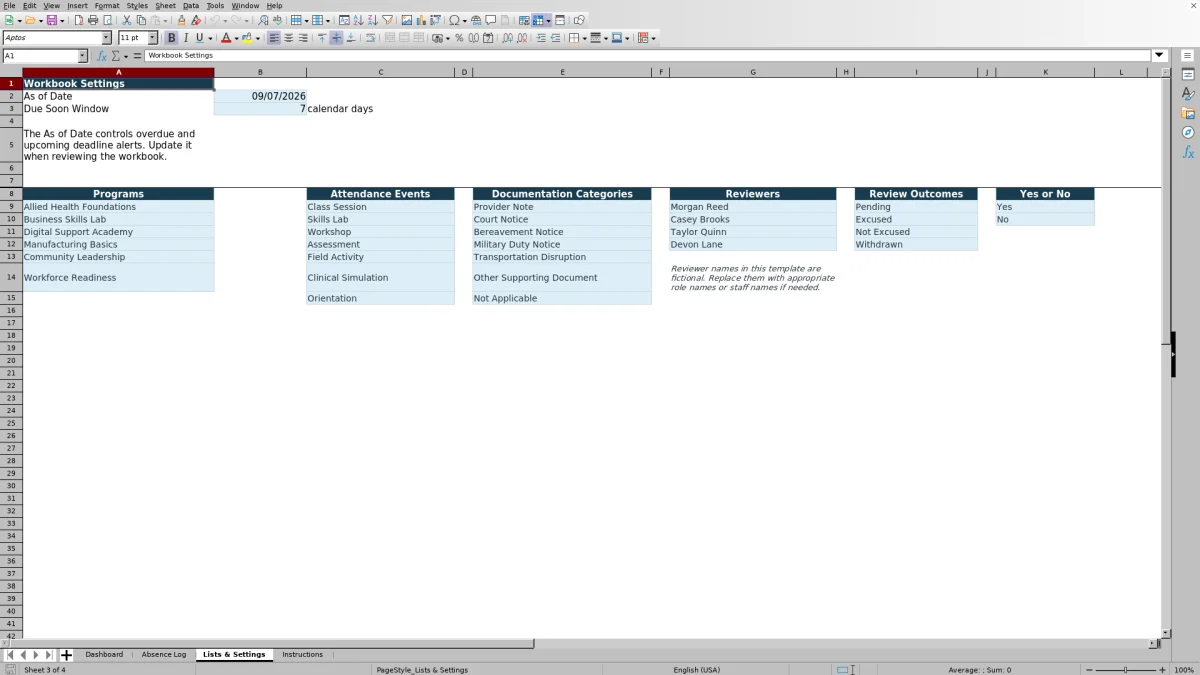
Task: Insert a chart using toolbar icon
Action: pyautogui.click(x=420, y=20)
